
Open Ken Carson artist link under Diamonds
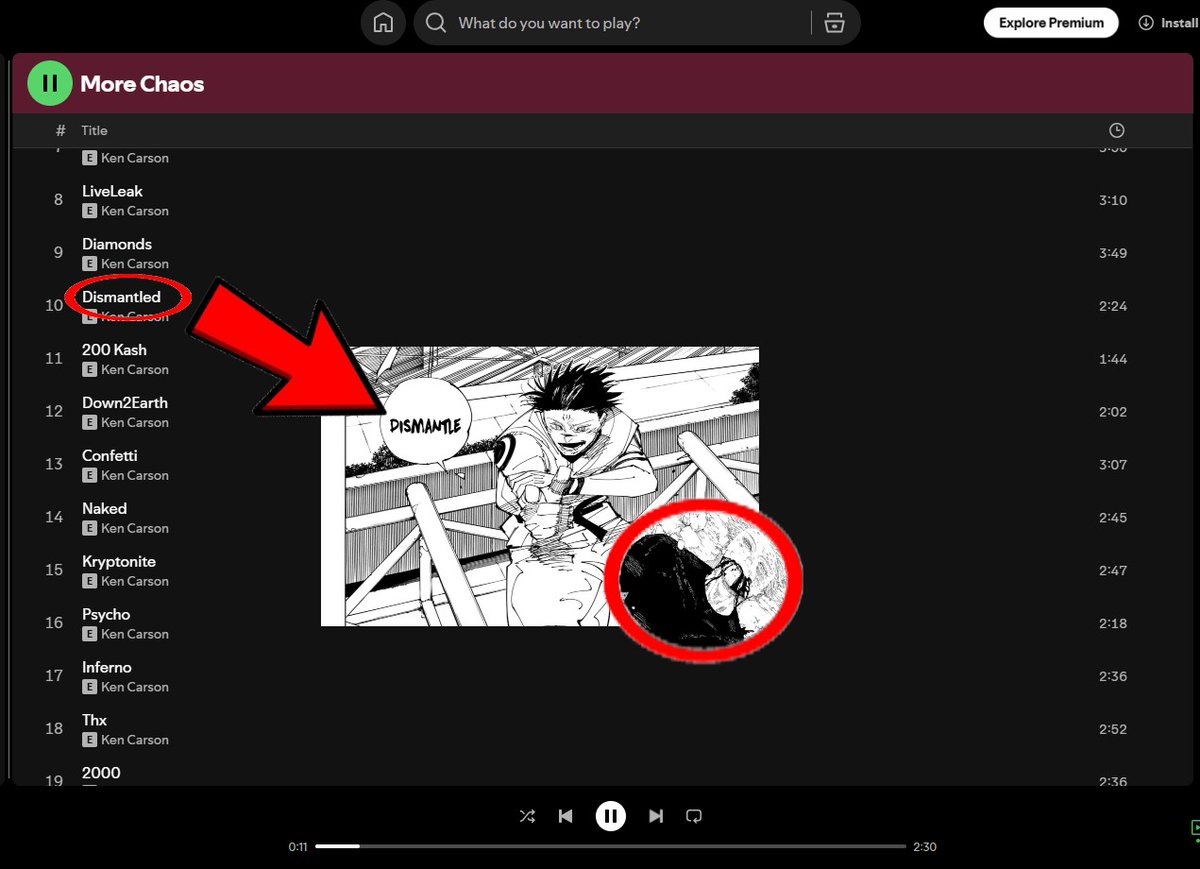pos(135,264)
